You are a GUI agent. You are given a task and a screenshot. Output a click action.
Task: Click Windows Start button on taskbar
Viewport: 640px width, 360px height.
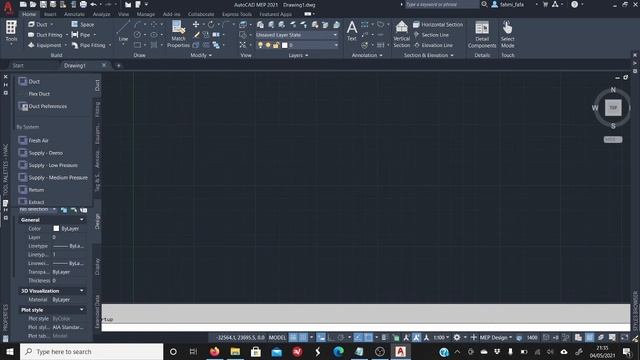point(9,351)
